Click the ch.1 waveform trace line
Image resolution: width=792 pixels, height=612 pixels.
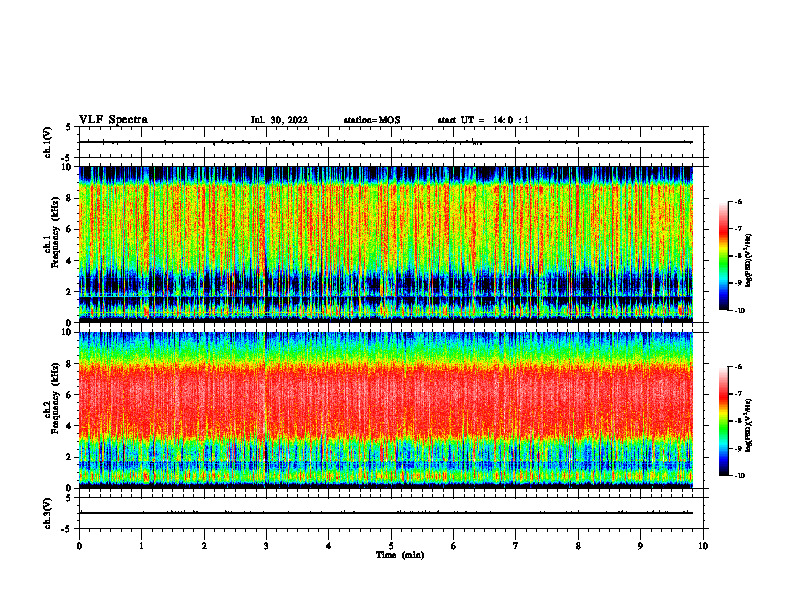(385, 142)
